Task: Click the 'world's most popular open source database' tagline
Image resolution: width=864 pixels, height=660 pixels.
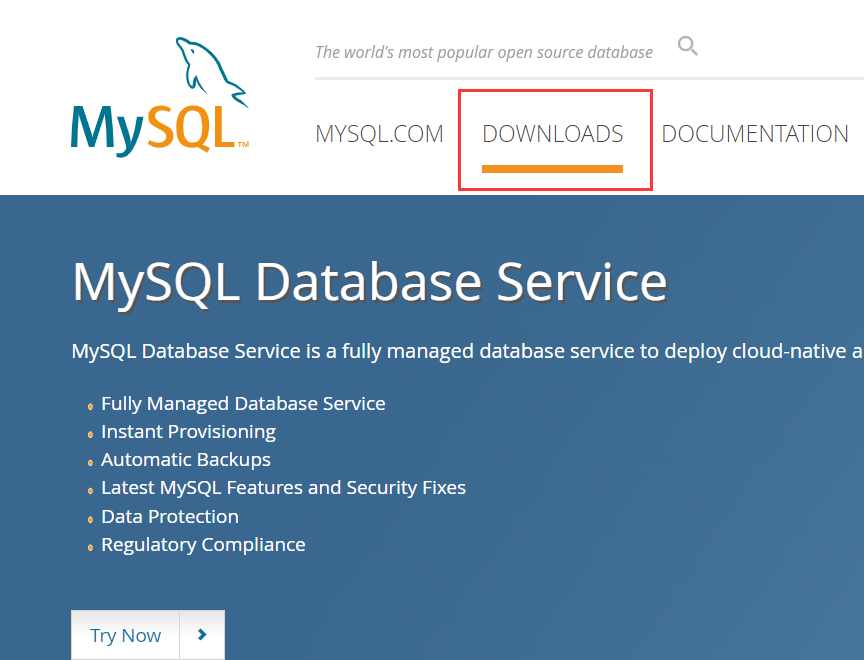Action: click(x=483, y=52)
